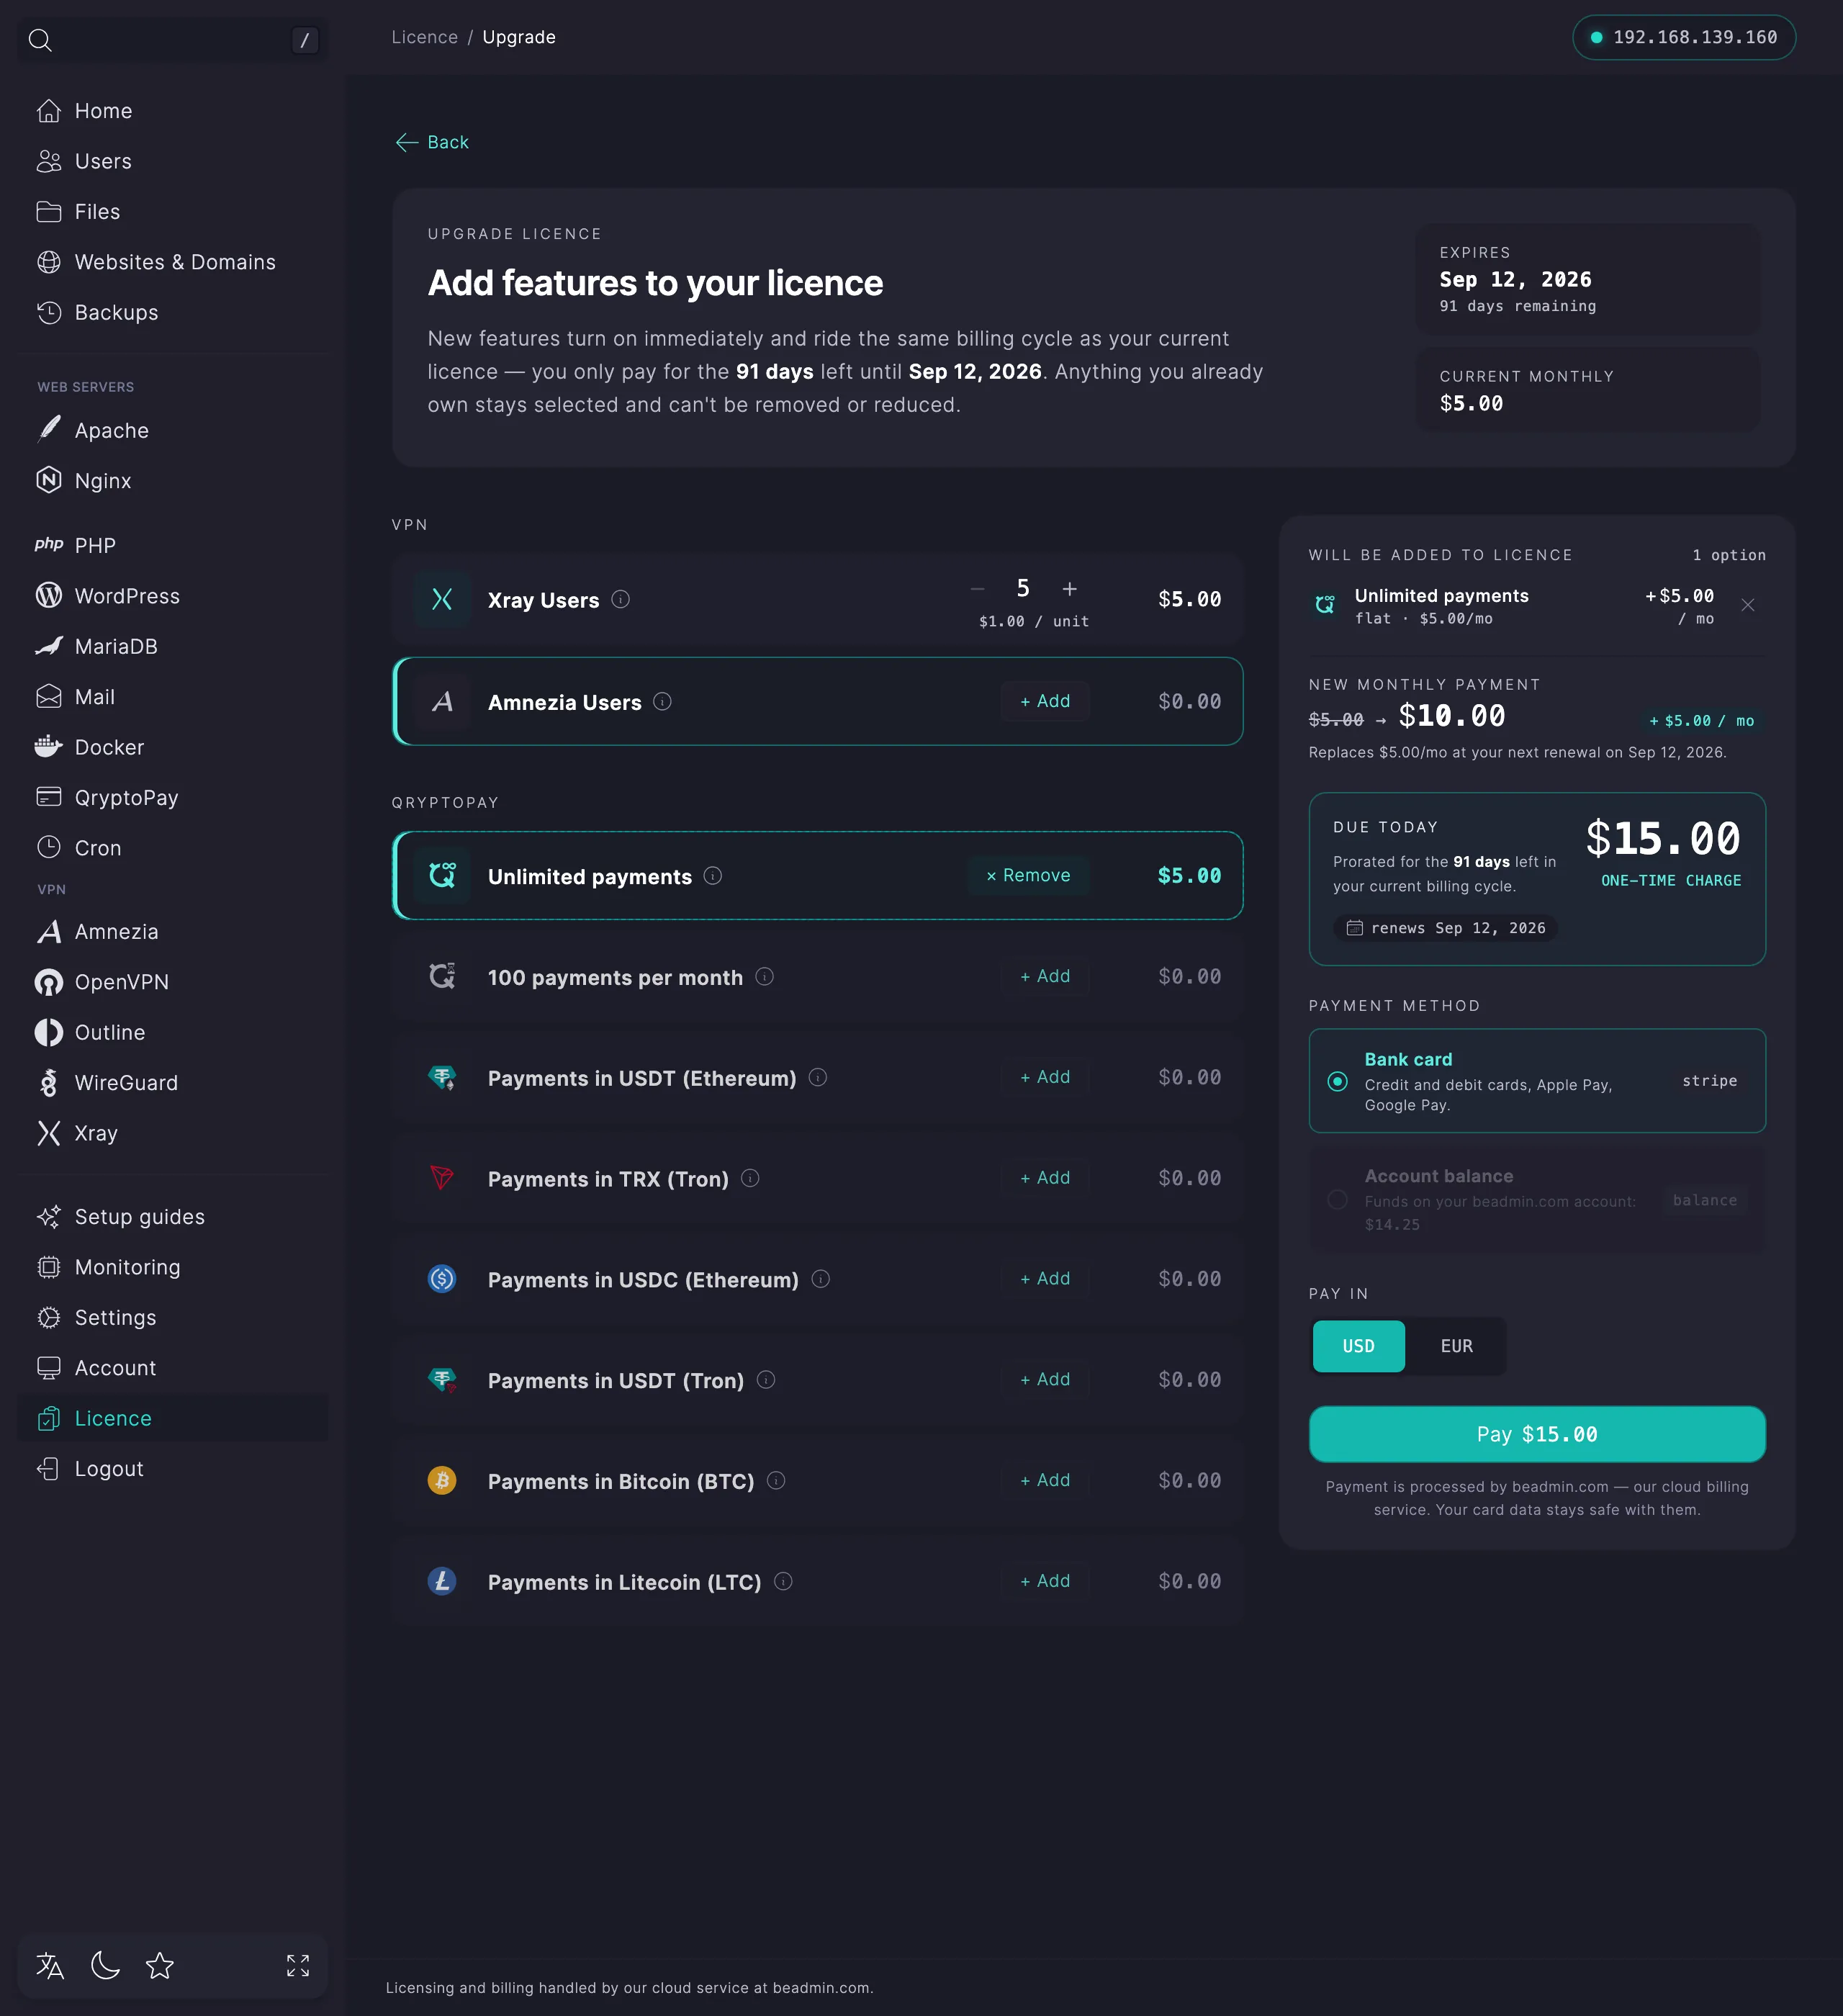Click Xray Users quantity value 5
Viewport: 1843px width, 2016px height.
(x=1023, y=588)
